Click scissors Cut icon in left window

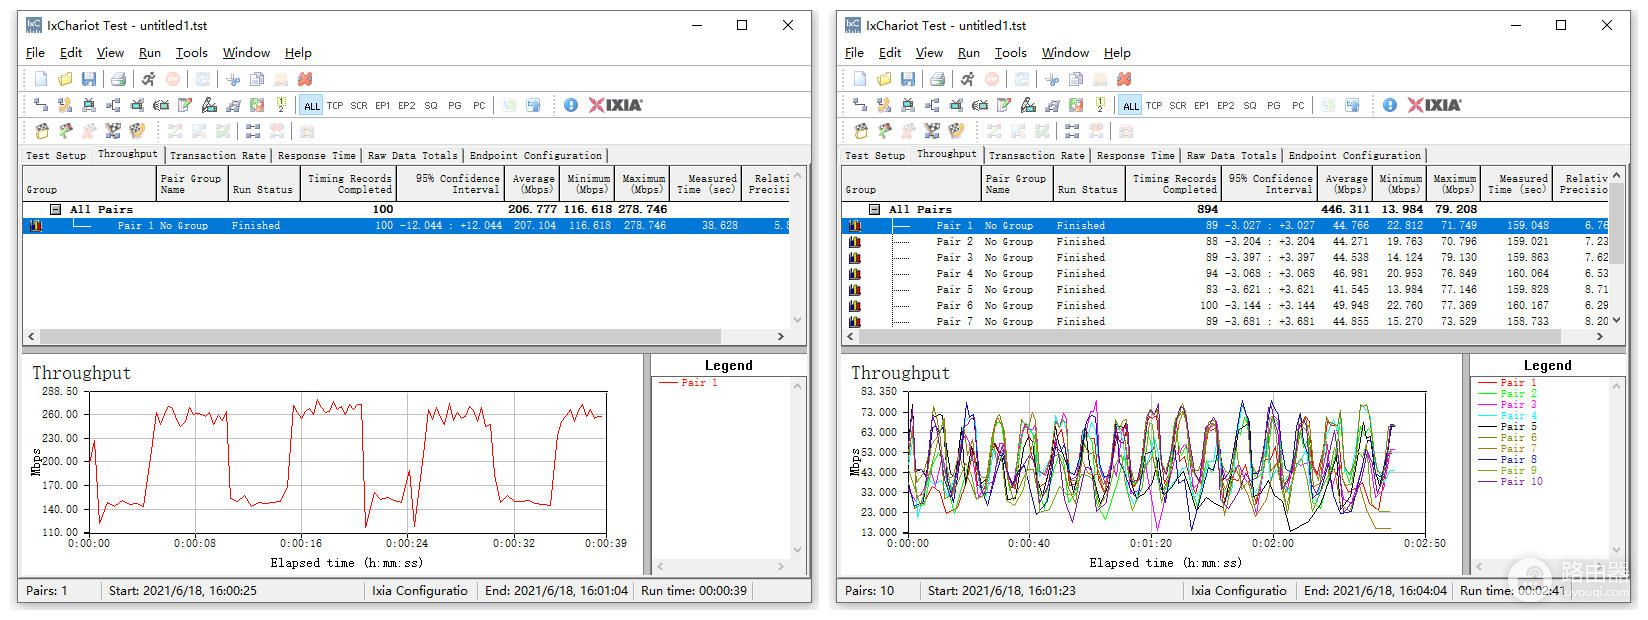[x=233, y=79]
